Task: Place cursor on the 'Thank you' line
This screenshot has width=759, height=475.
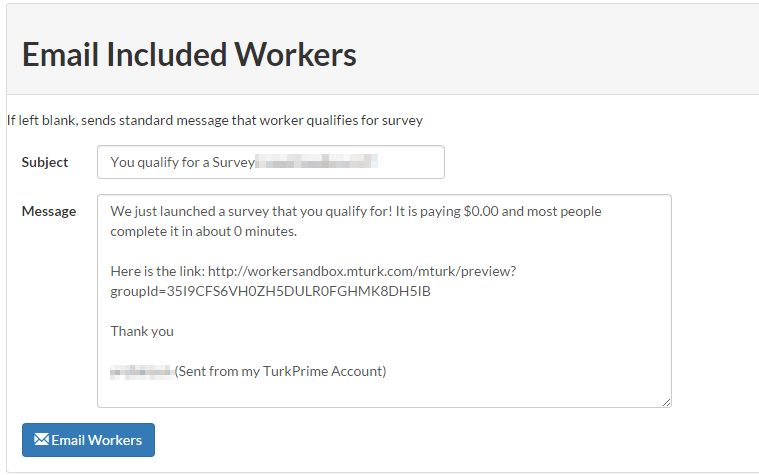Action: [x=142, y=331]
